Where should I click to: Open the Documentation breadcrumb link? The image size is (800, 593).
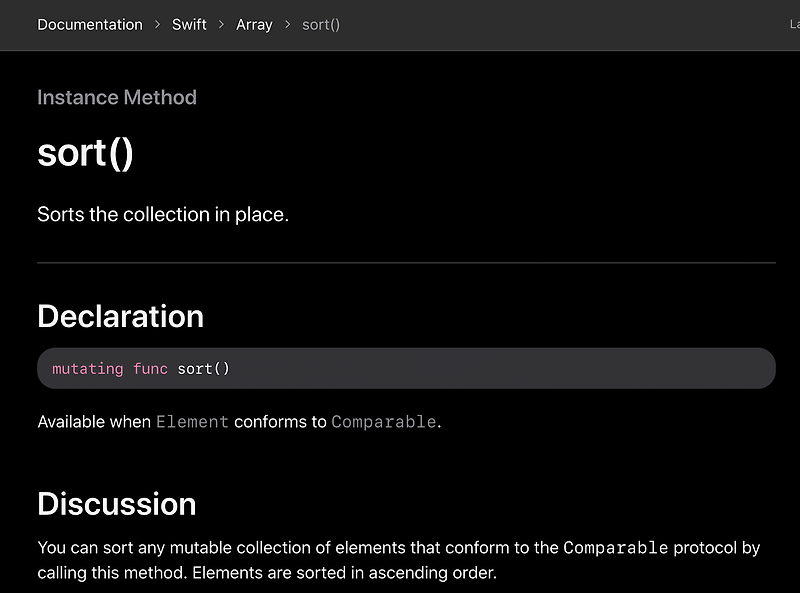90,24
